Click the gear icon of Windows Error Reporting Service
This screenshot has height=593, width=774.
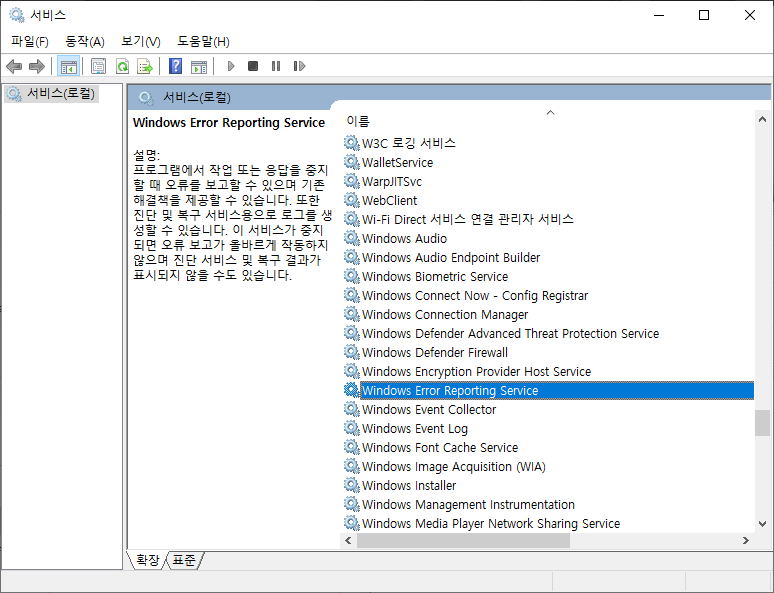point(351,391)
